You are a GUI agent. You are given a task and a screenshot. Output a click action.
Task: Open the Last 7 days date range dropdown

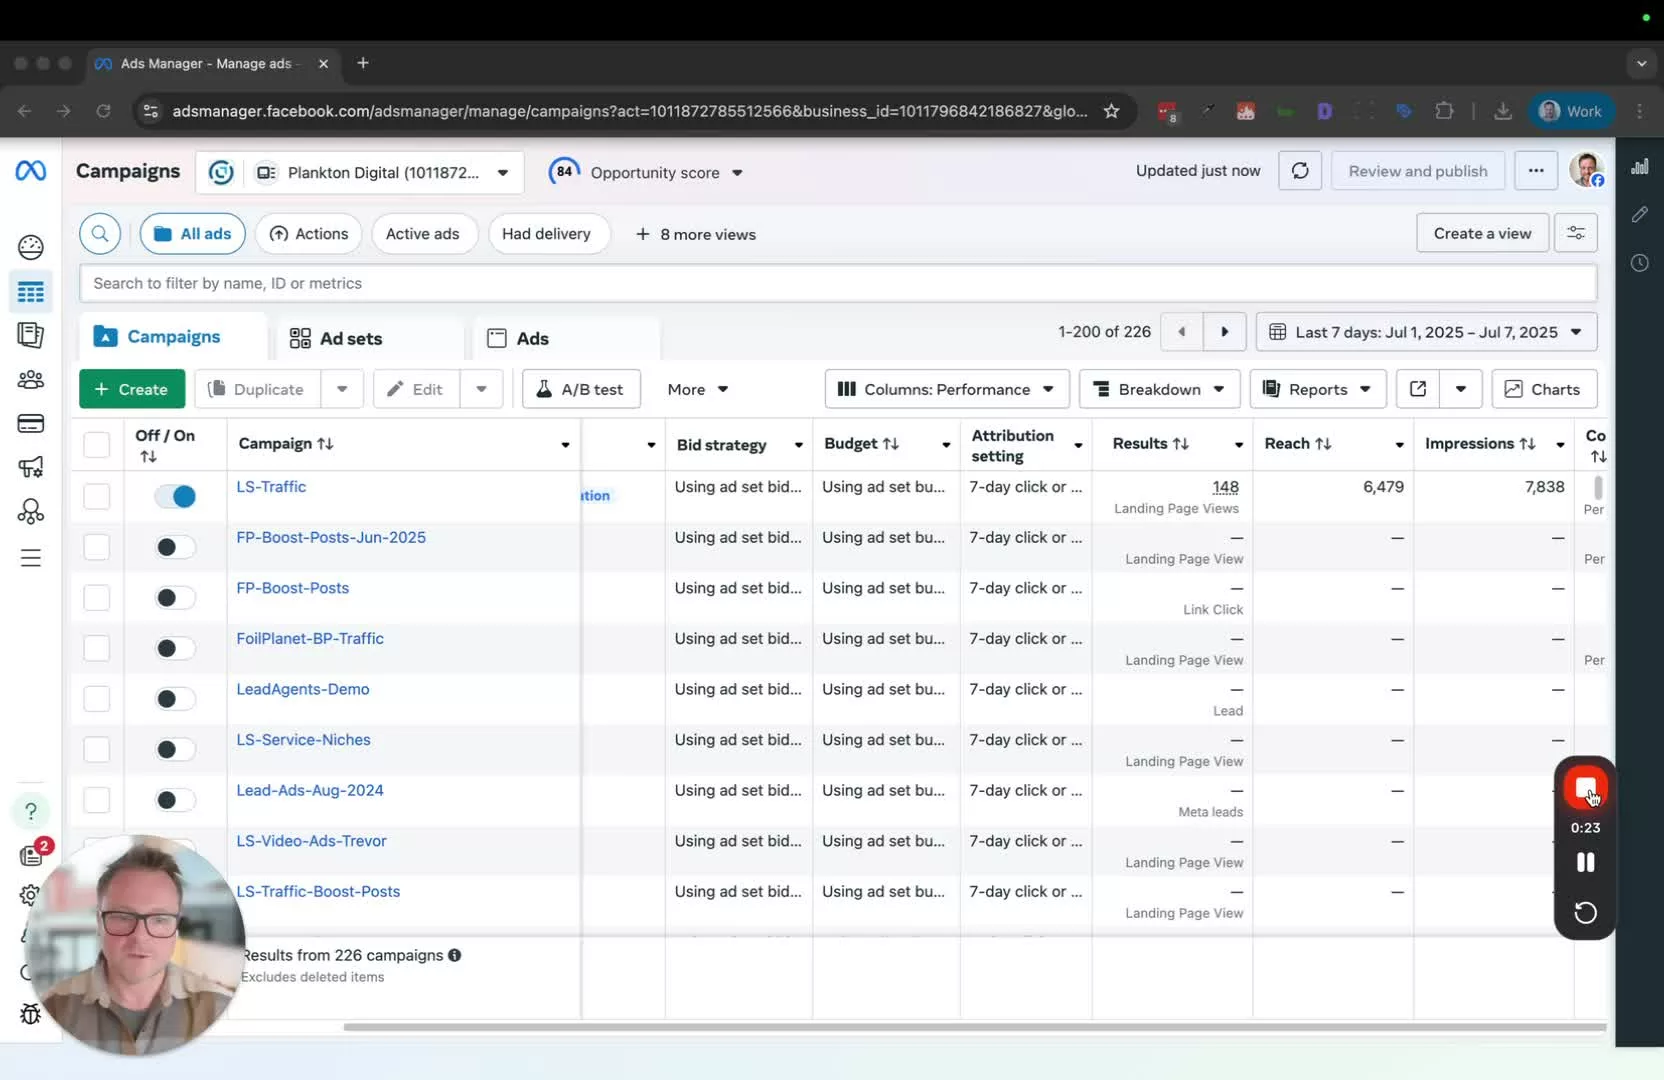point(1425,331)
